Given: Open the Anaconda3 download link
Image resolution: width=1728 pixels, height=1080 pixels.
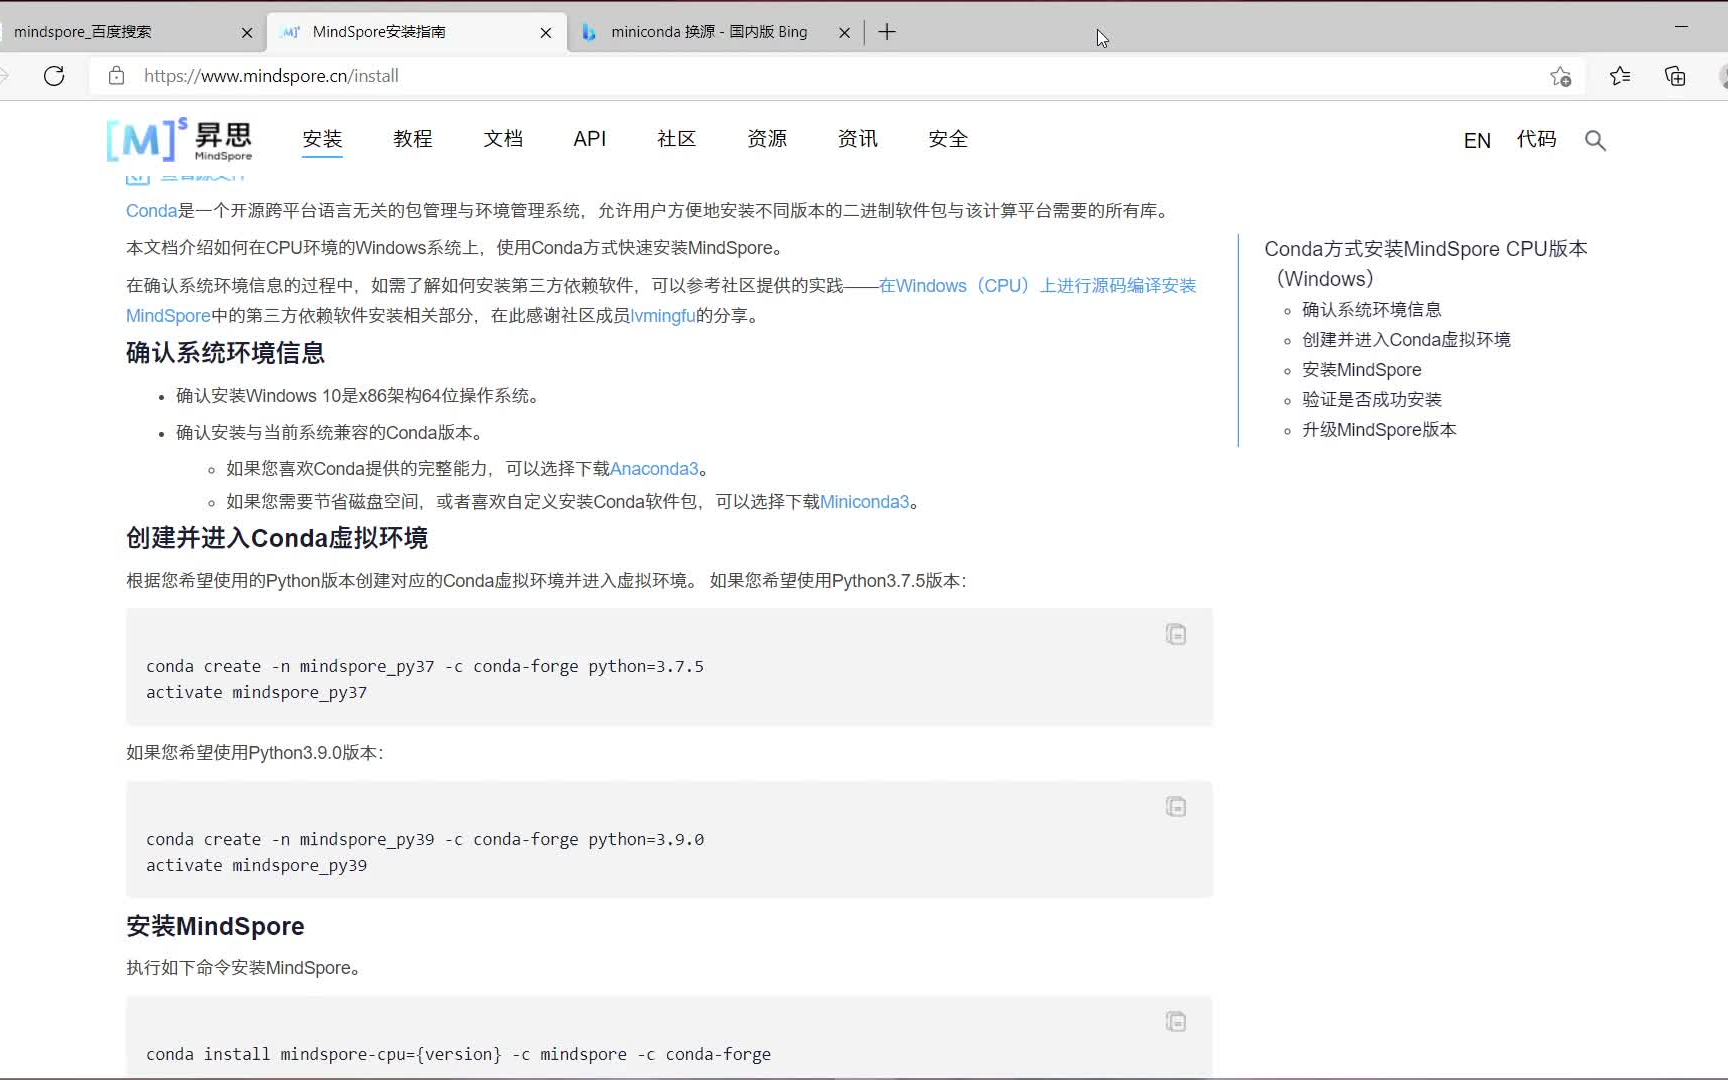Looking at the screenshot, I should [x=653, y=468].
